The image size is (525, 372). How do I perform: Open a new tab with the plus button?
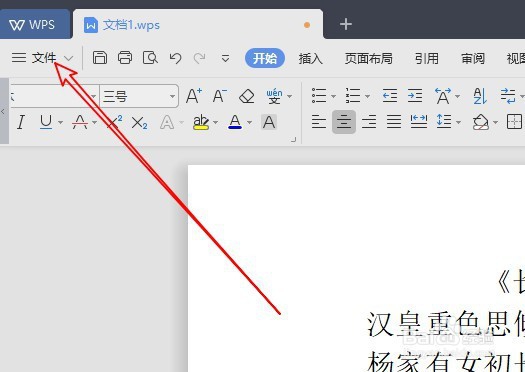346,24
